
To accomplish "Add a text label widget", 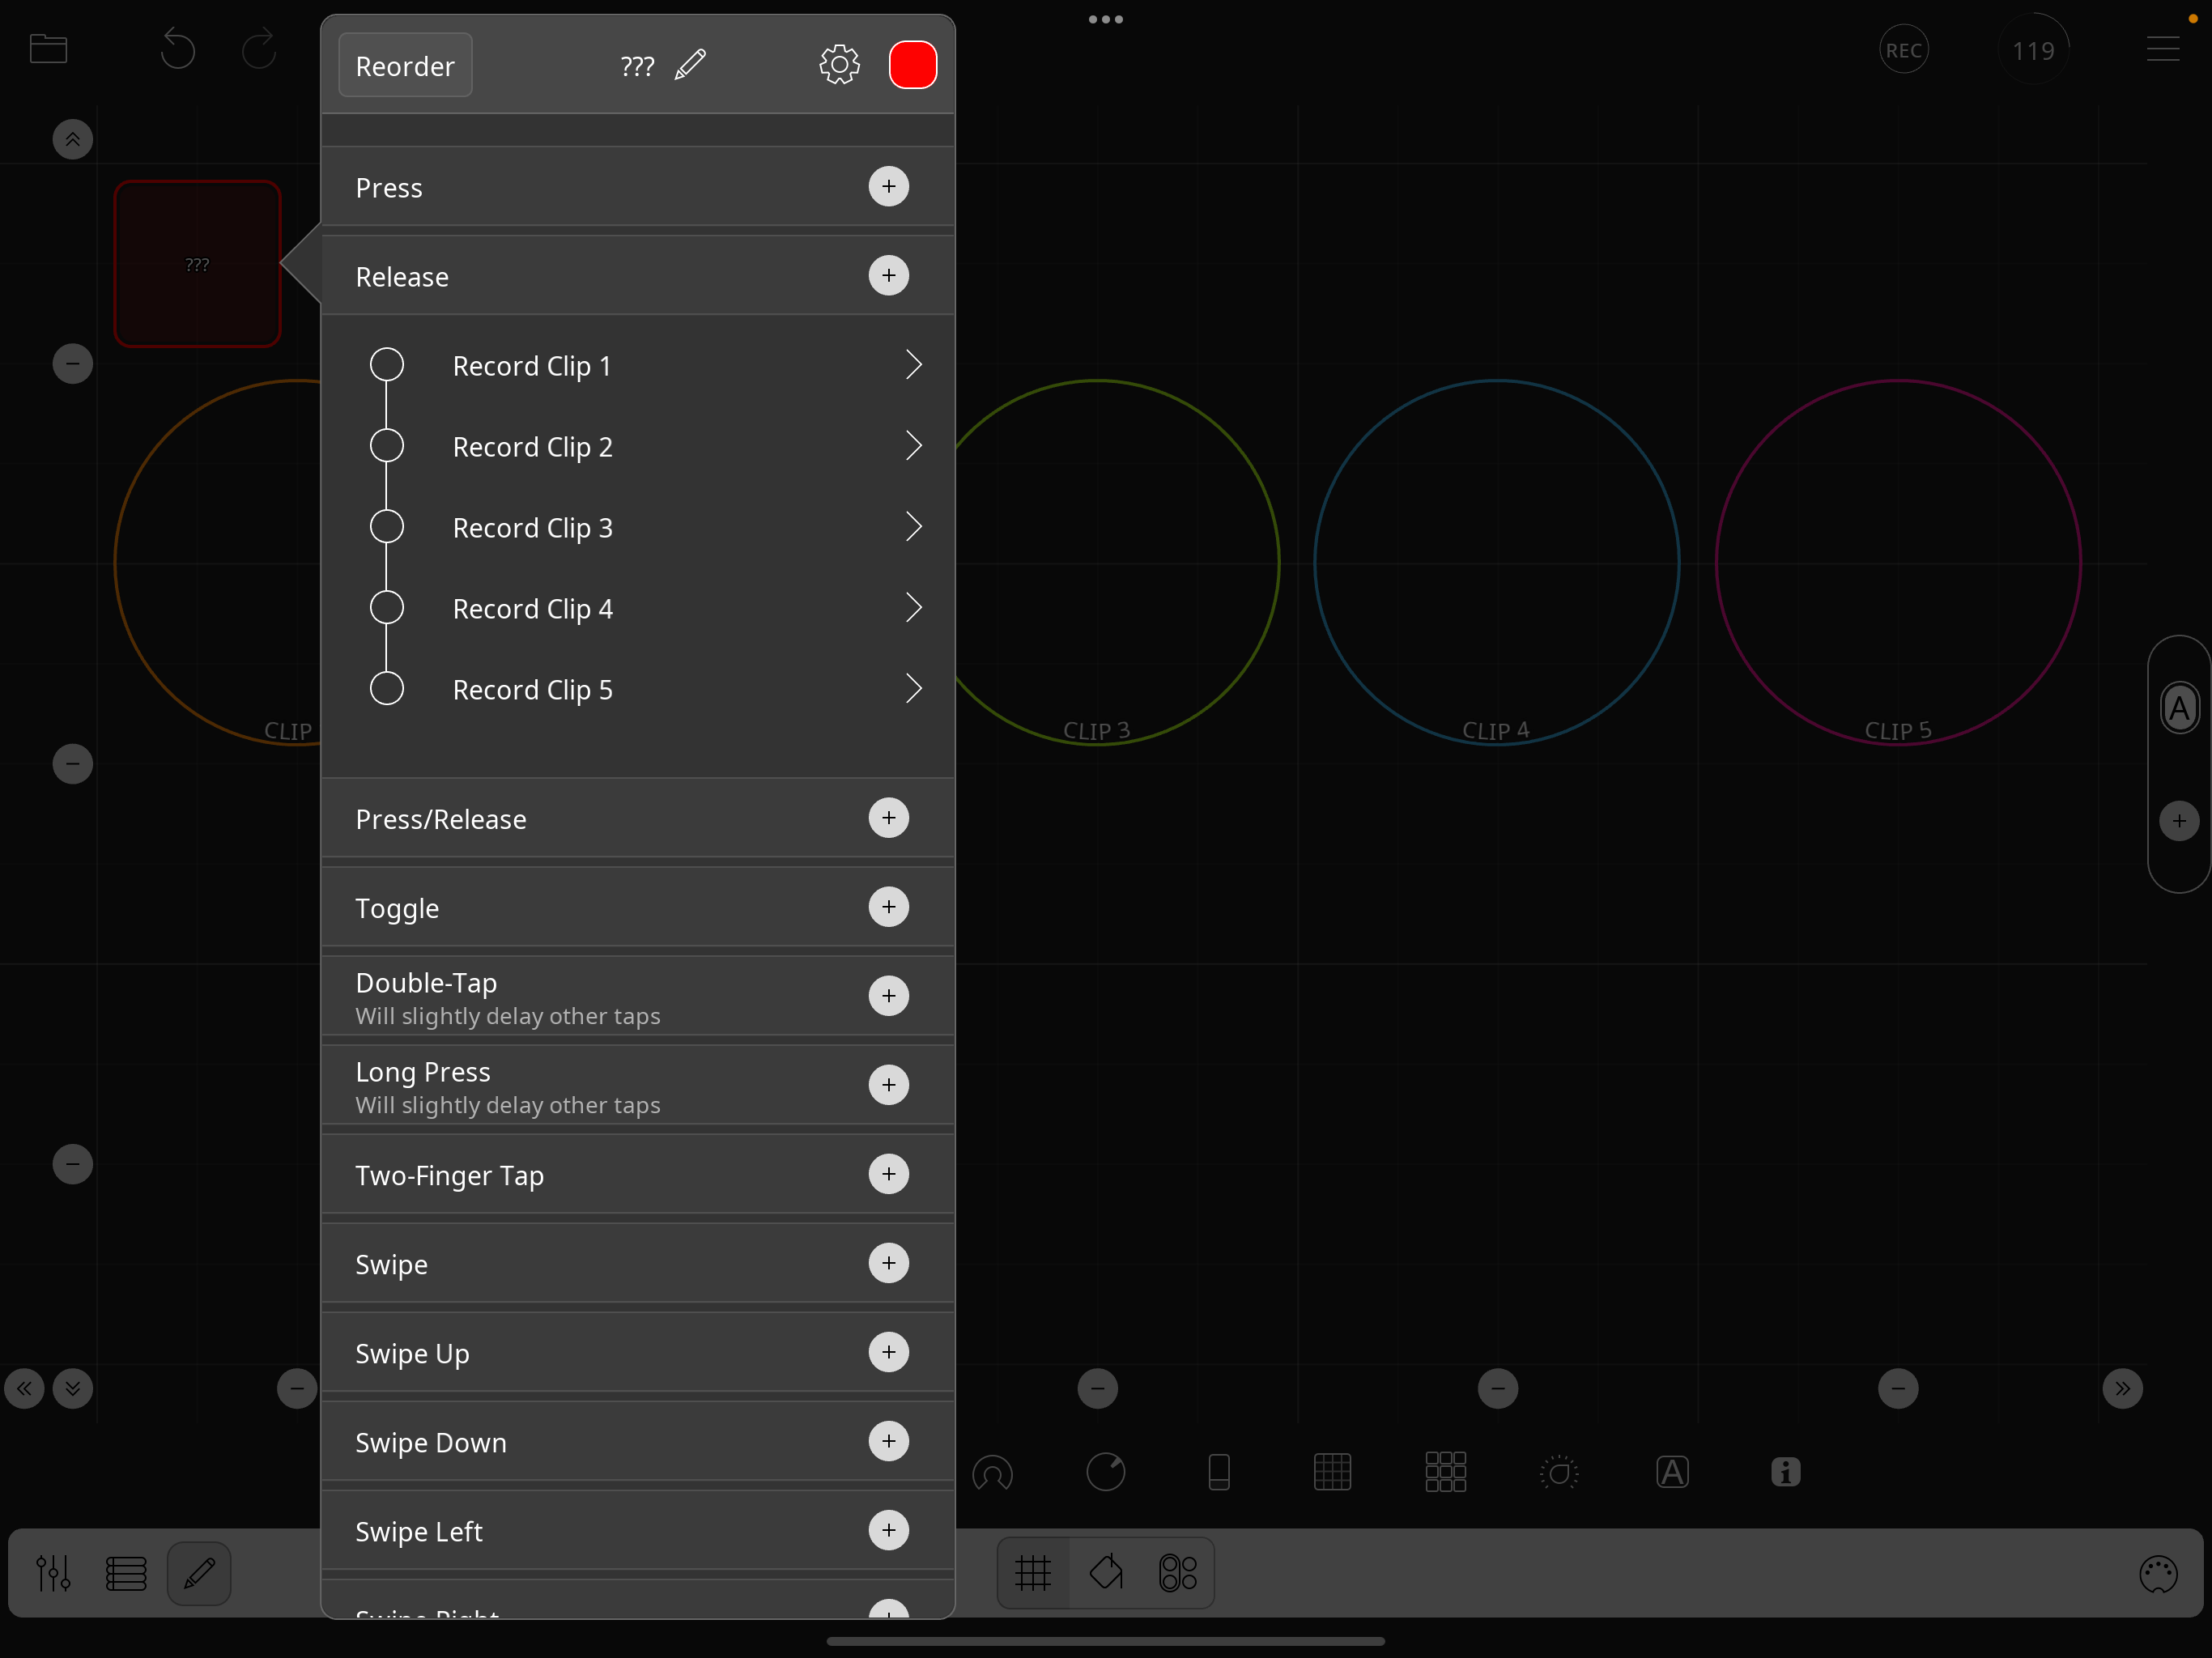I will (x=1672, y=1472).
